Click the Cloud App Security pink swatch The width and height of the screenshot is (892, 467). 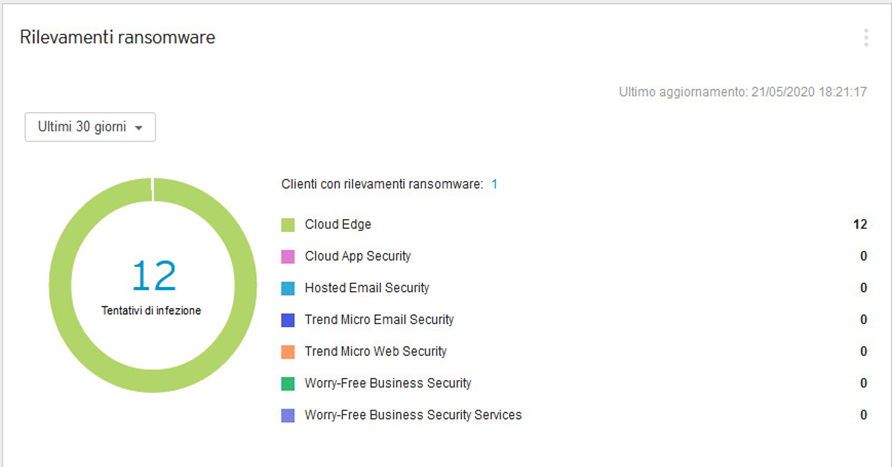288,257
